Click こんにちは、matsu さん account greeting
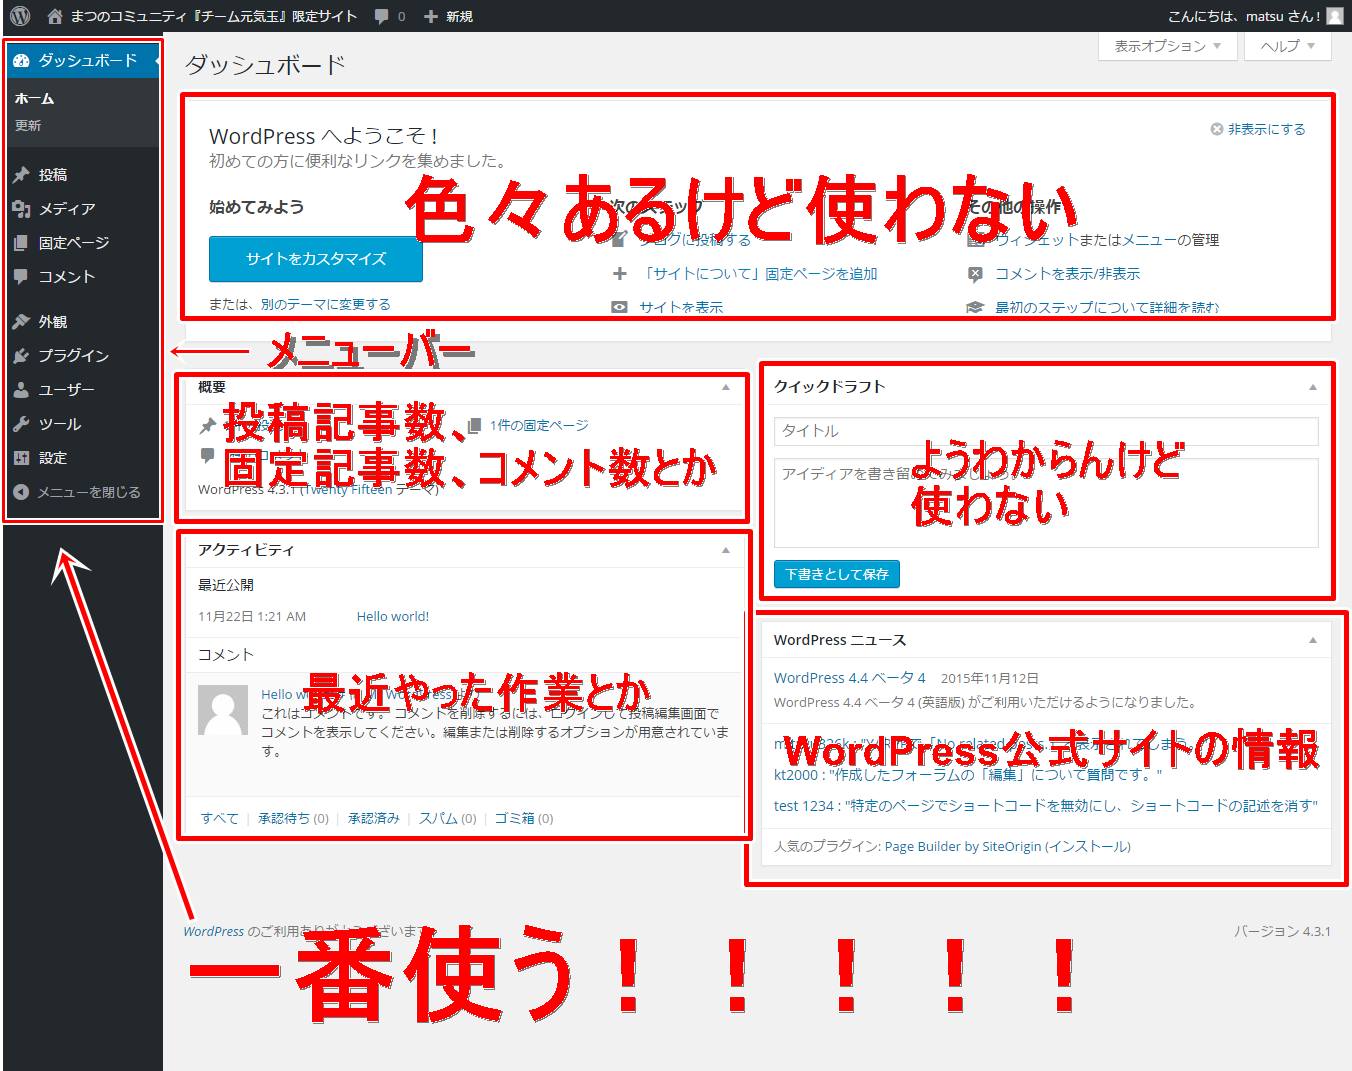This screenshot has width=1352, height=1071. [1244, 16]
